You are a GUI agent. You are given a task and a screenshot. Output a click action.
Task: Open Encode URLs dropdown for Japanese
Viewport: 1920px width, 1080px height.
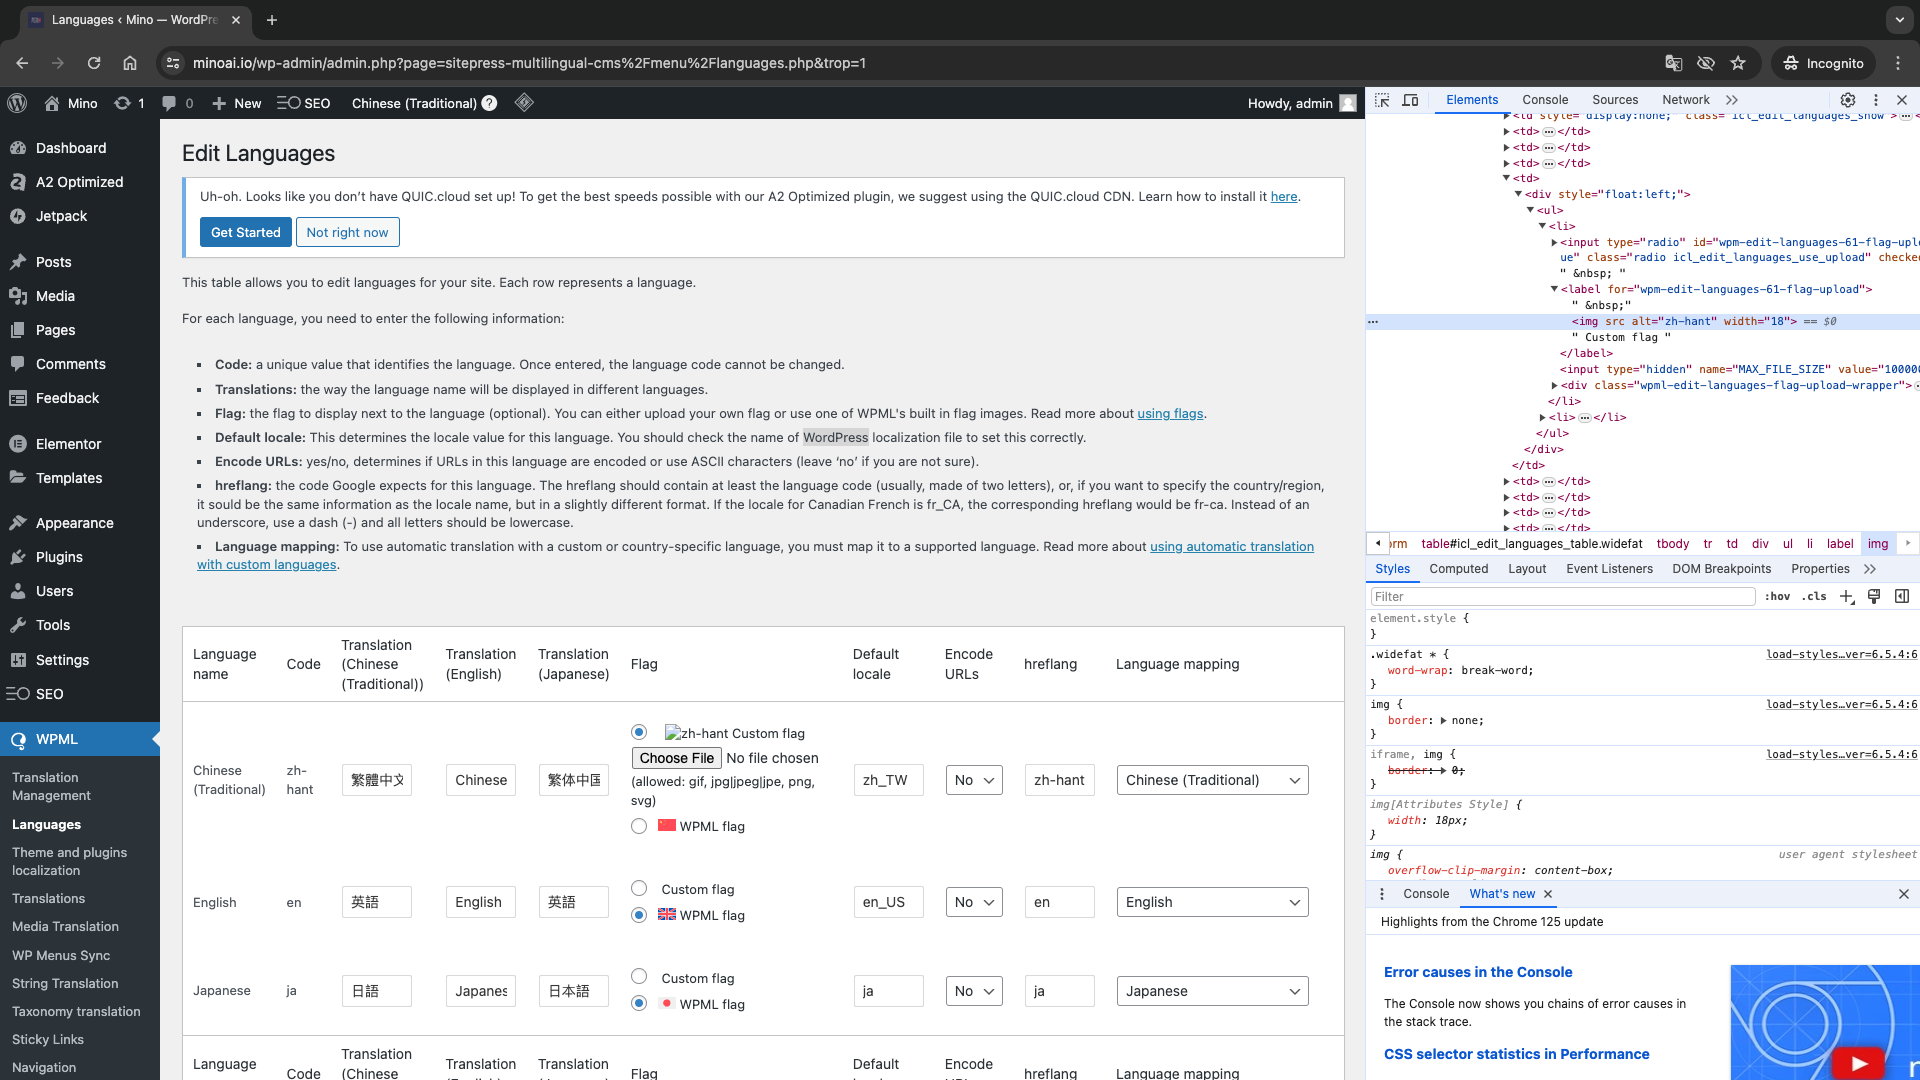click(974, 991)
